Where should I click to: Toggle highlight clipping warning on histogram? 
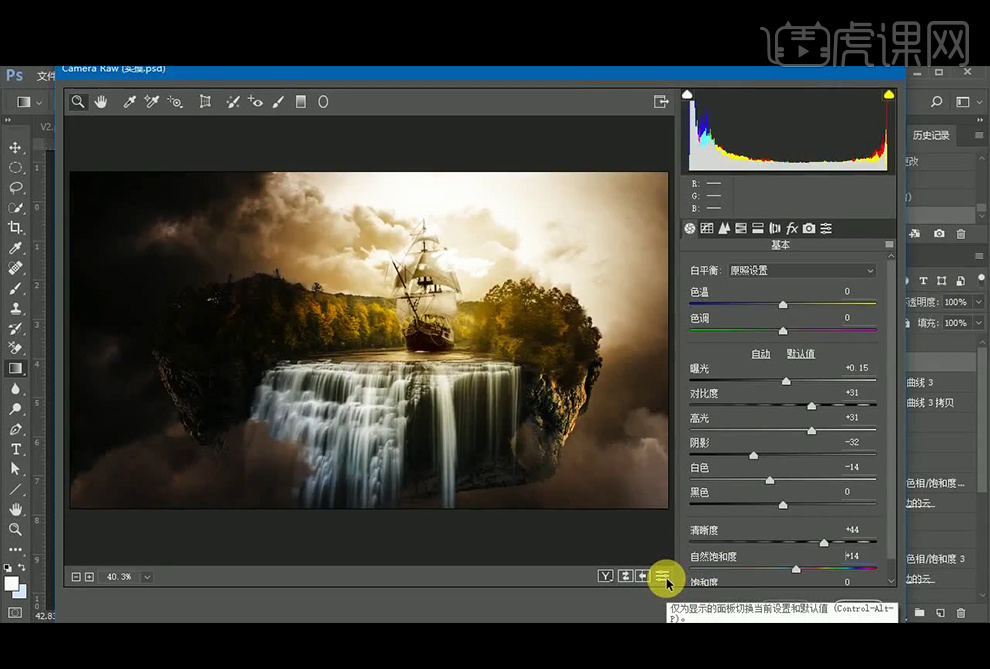(x=888, y=95)
